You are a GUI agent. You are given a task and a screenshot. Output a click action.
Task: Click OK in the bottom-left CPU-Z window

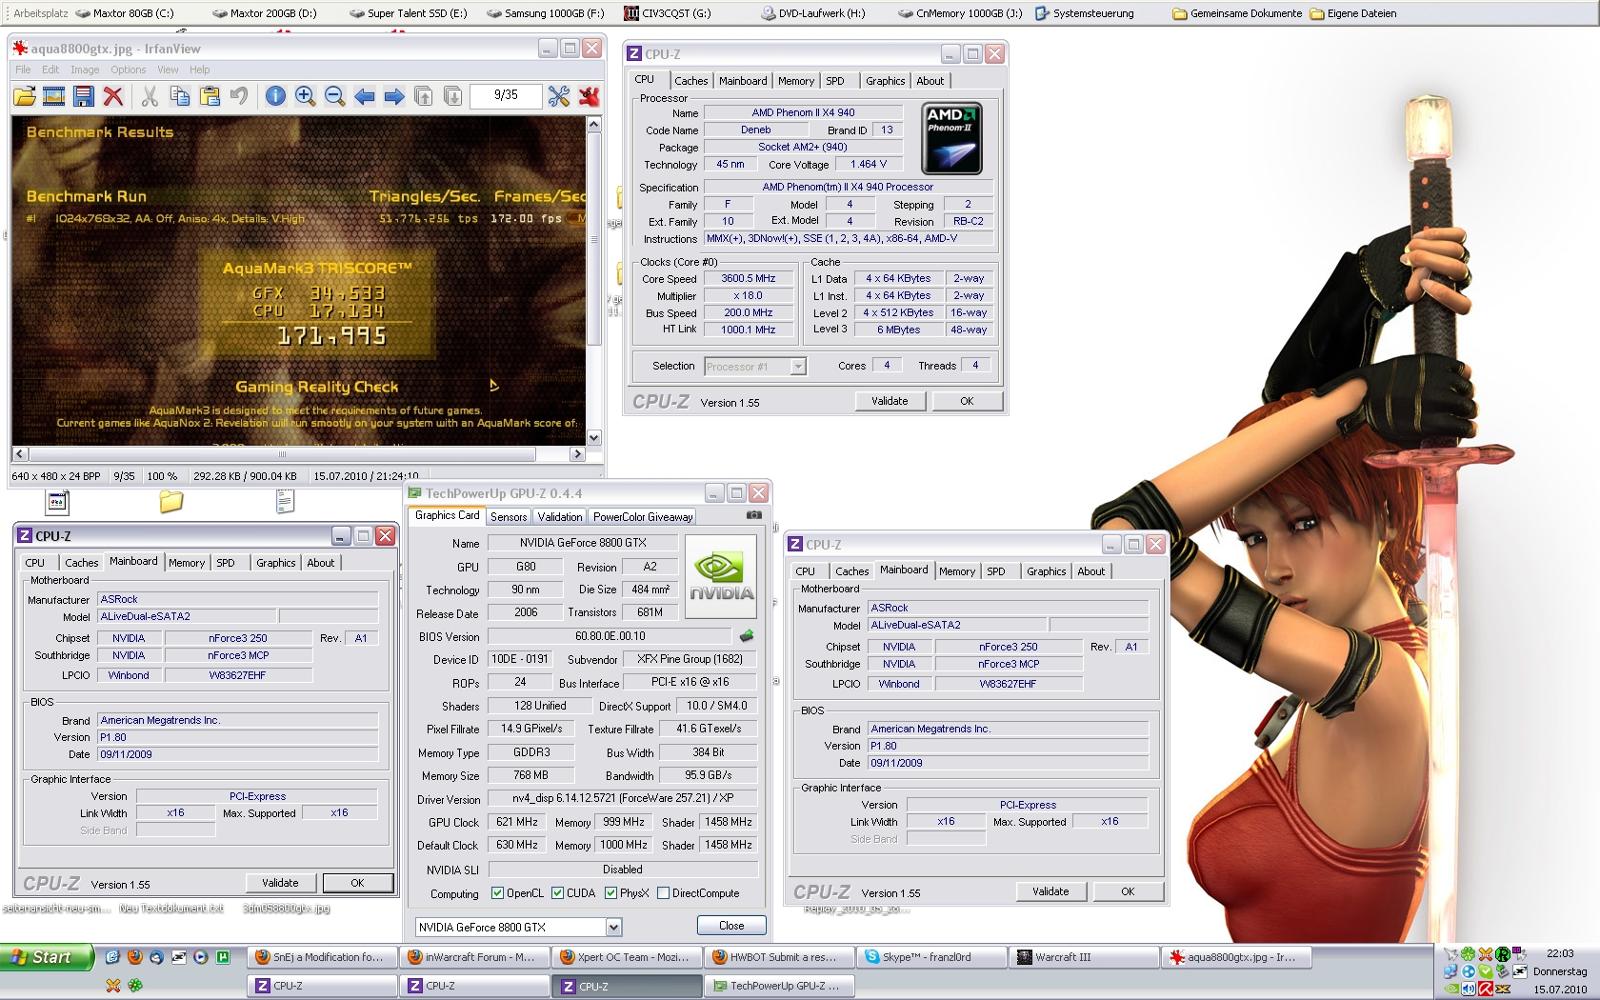357,883
